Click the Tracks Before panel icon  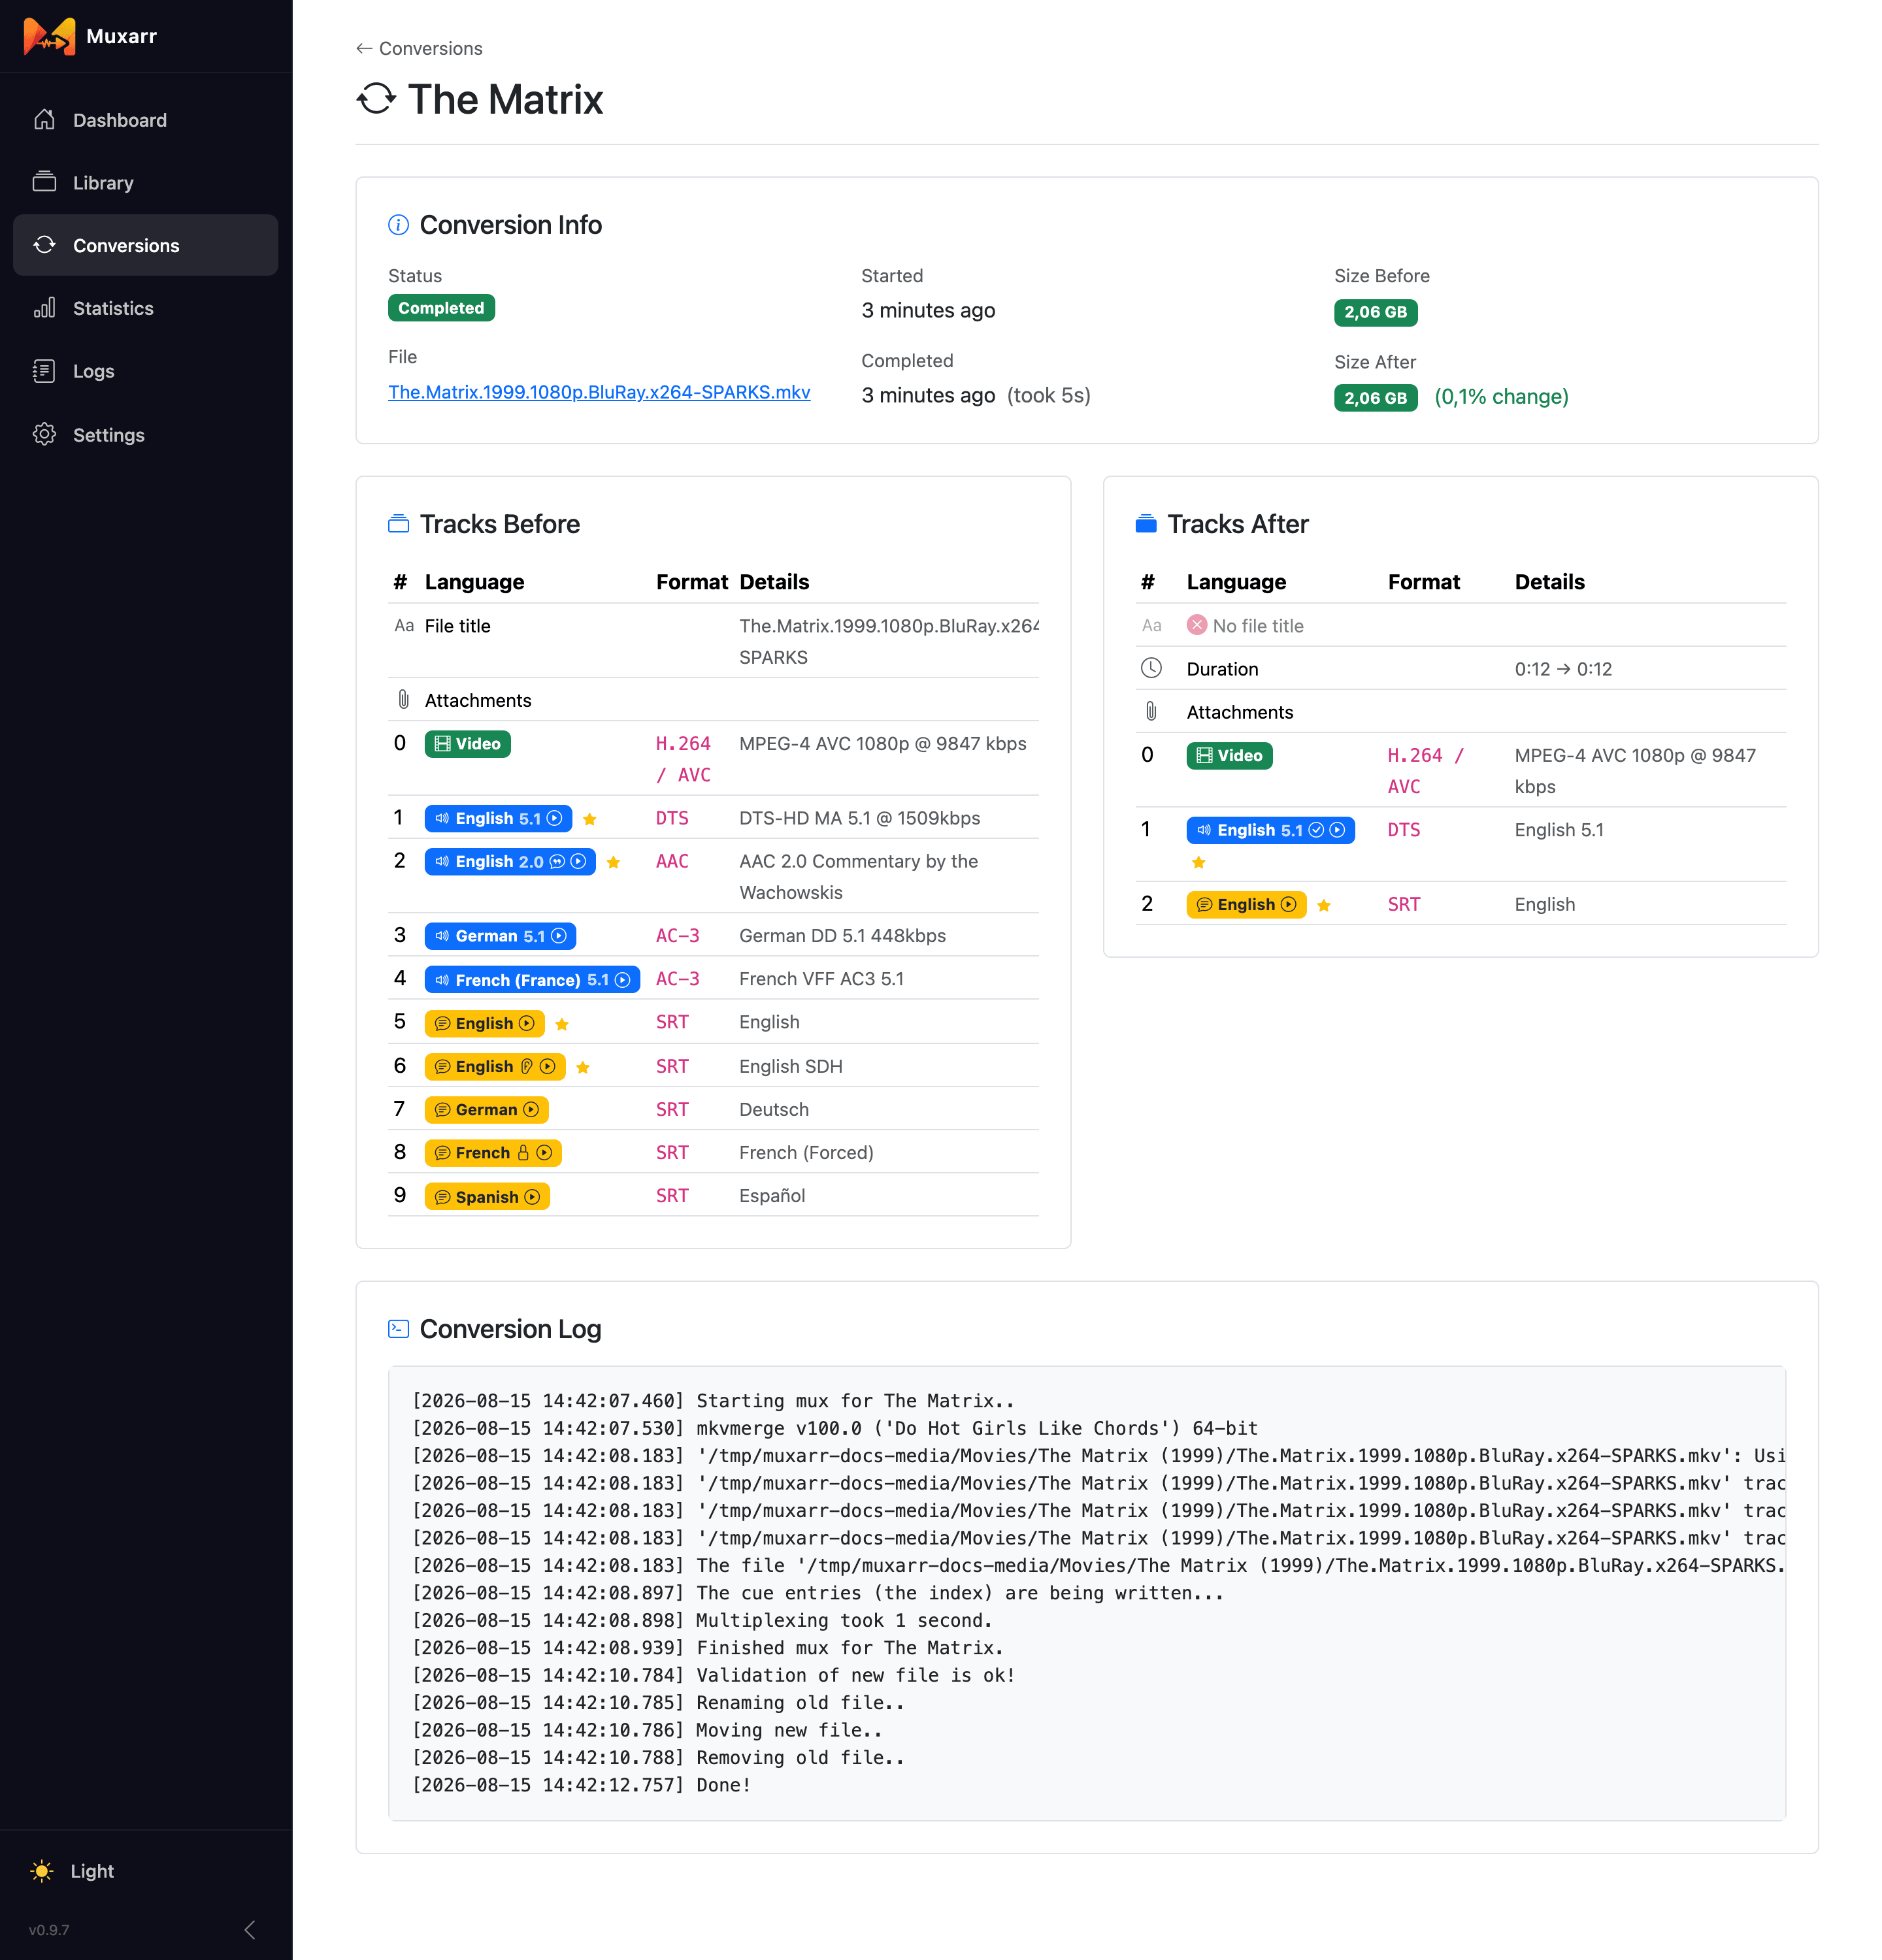(x=398, y=524)
